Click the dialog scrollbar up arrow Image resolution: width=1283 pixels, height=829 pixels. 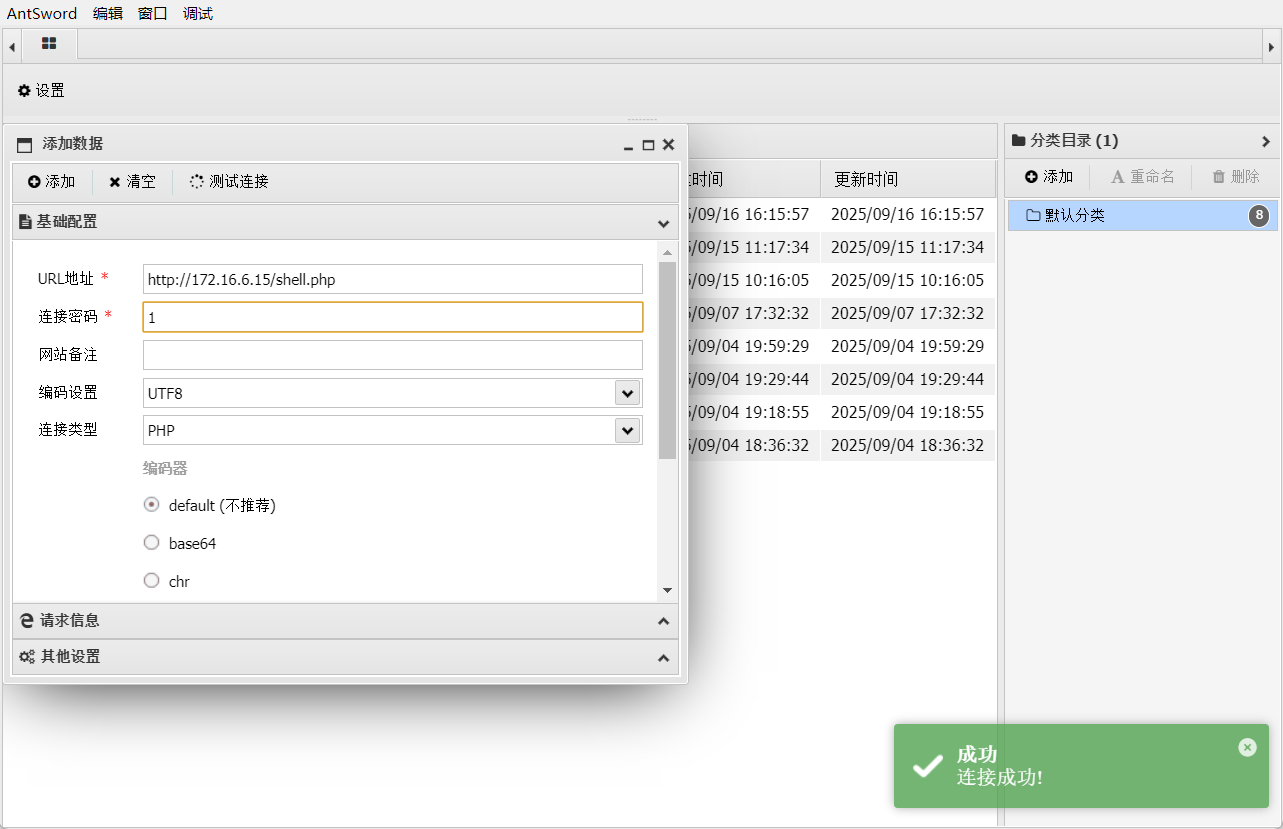[x=668, y=253]
